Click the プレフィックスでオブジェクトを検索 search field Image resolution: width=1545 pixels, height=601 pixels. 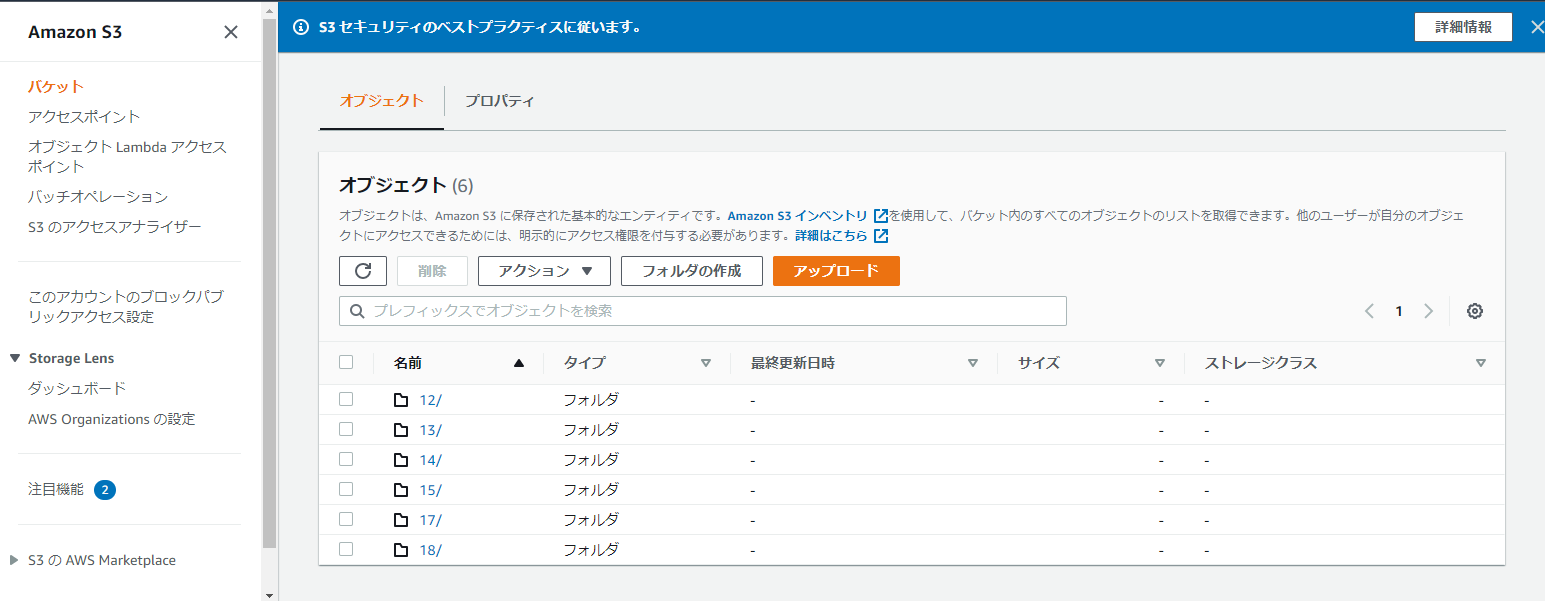click(x=703, y=311)
